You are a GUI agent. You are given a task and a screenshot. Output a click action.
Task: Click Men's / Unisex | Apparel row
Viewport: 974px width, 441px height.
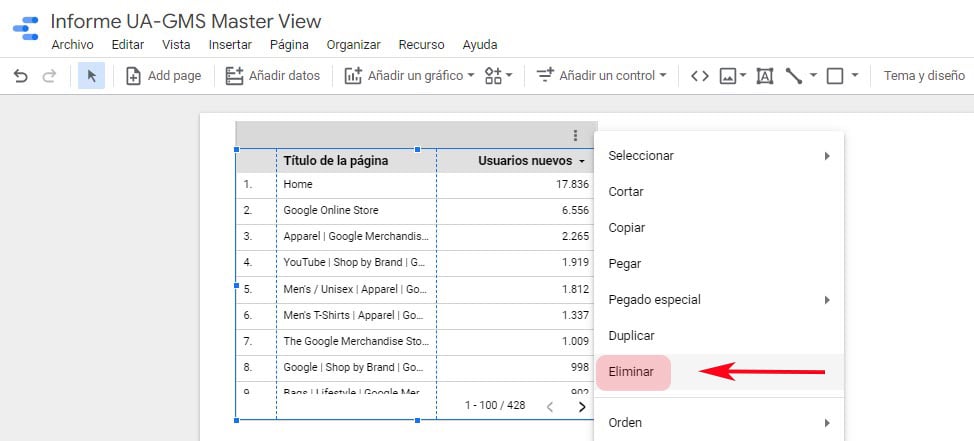pos(415,289)
